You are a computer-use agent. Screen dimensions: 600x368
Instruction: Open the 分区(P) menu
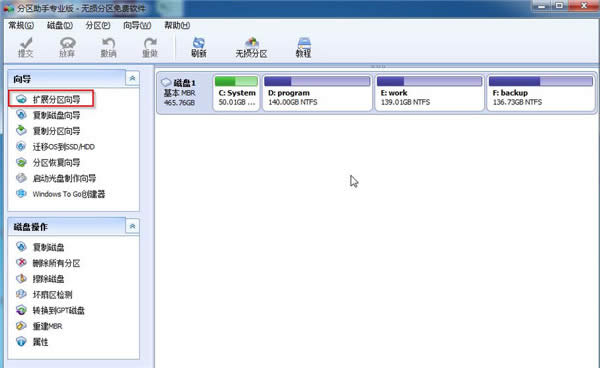point(98,25)
